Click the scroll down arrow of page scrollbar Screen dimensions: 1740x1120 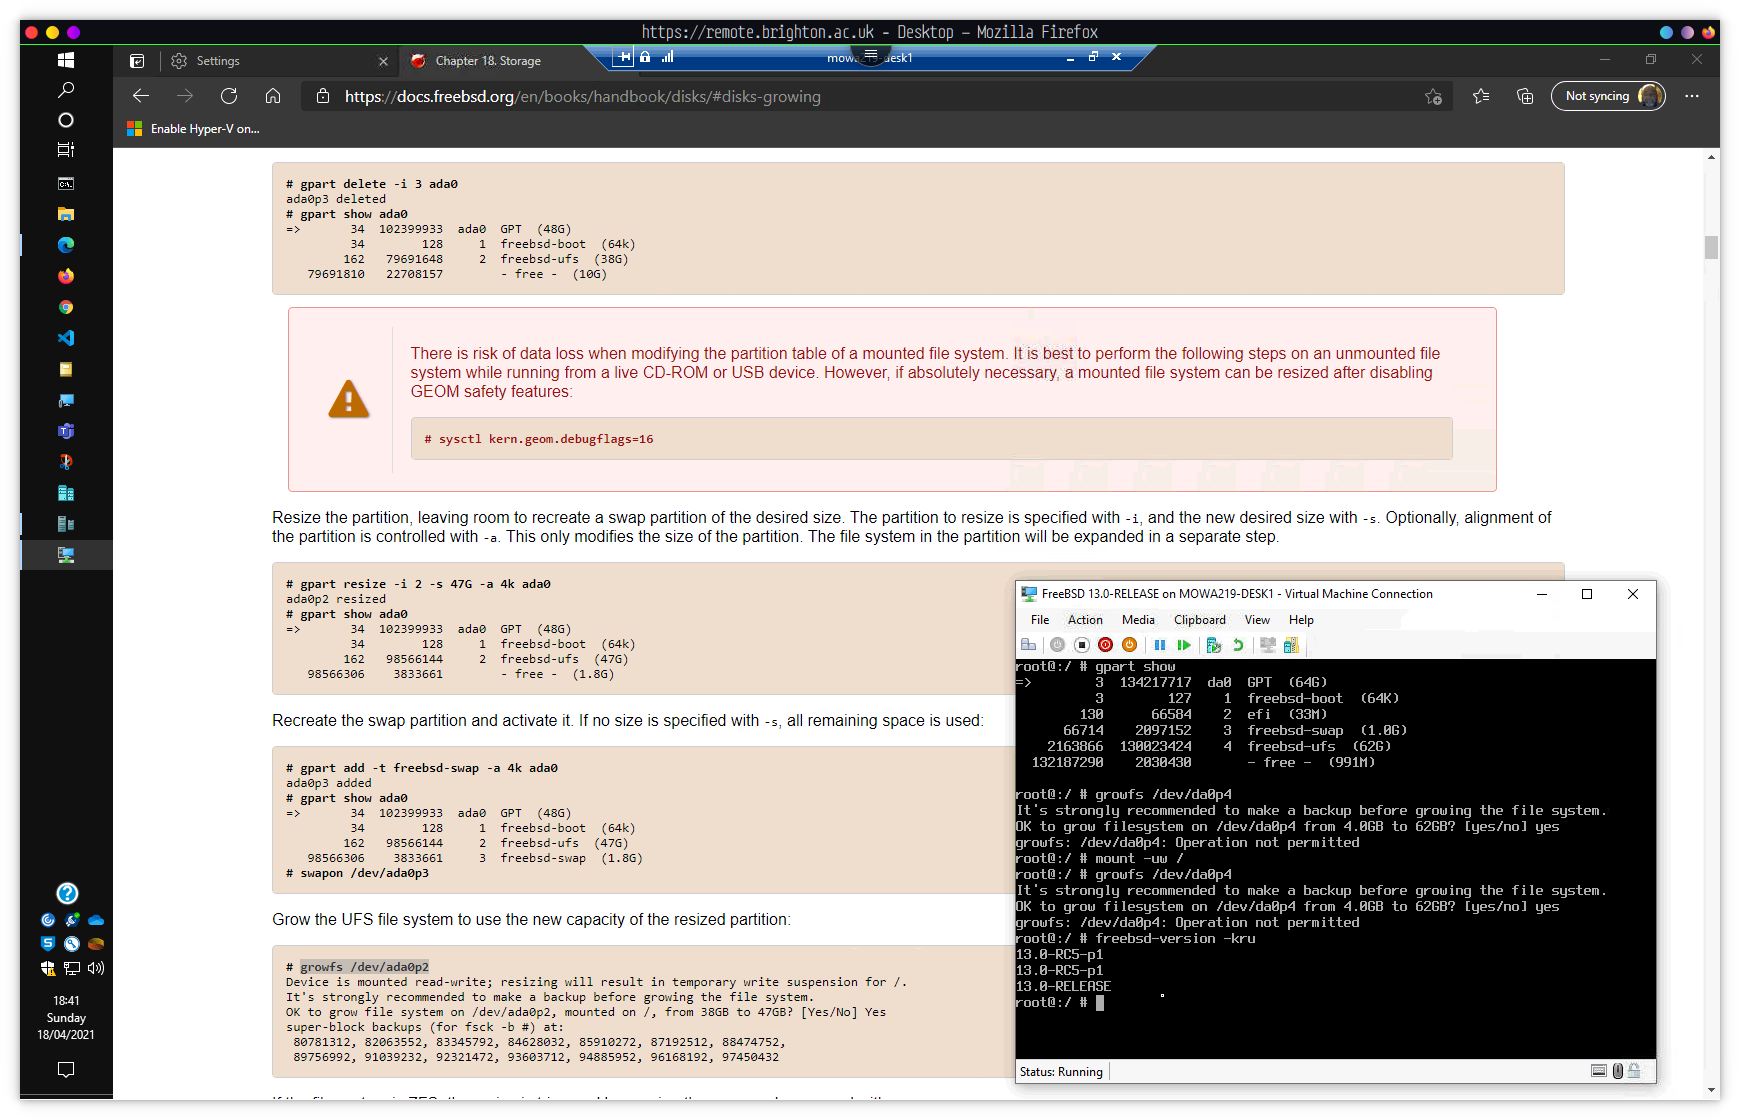coord(1712,1091)
